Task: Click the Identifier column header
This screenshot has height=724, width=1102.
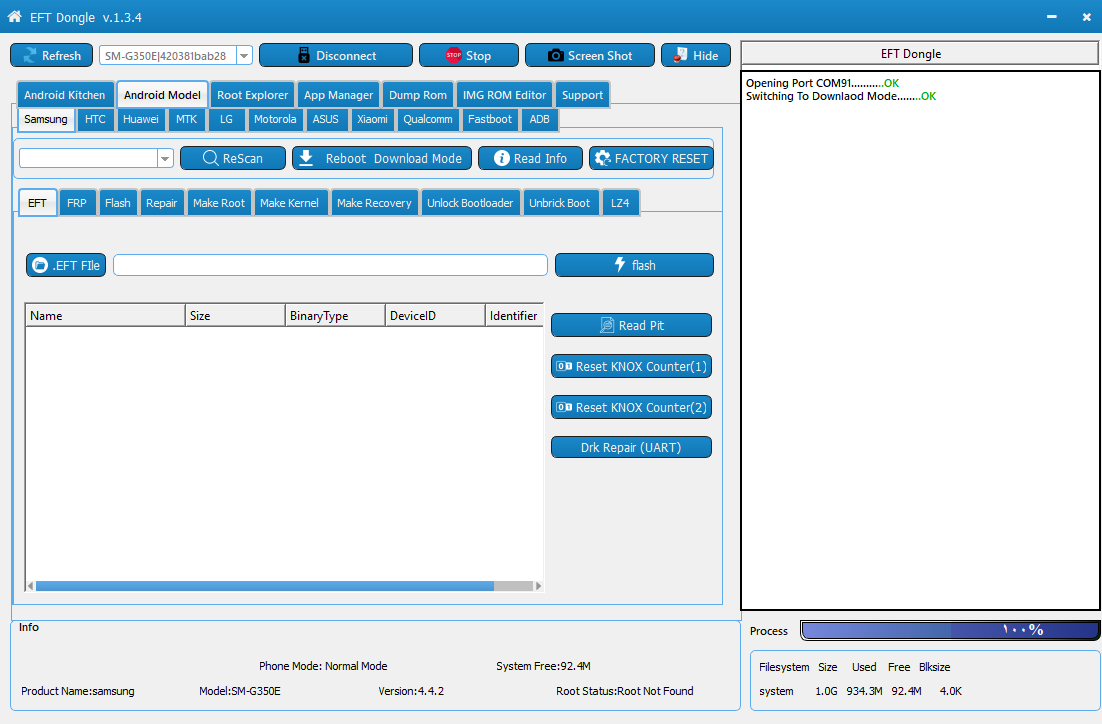Action: click(514, 316)
